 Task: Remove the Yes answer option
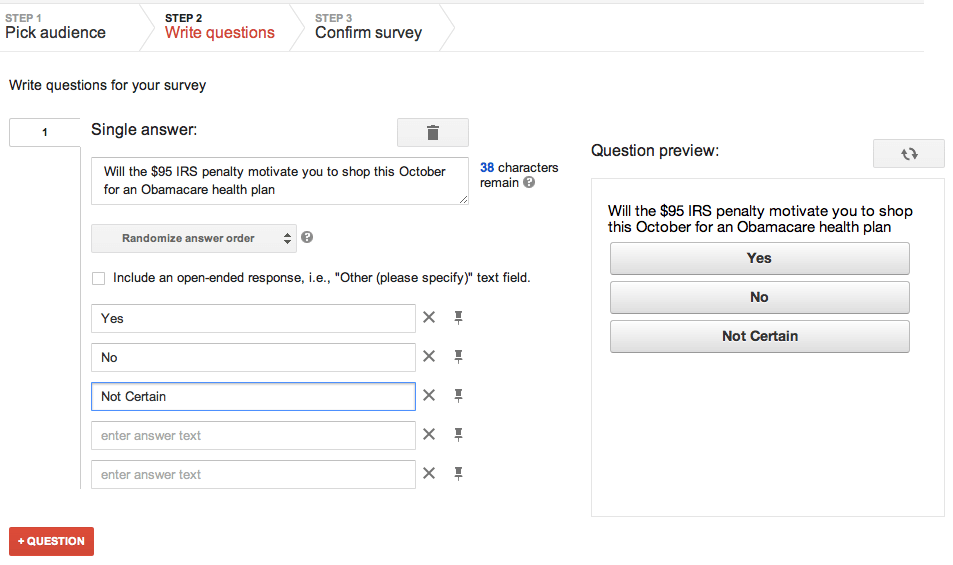coord(429,317)
